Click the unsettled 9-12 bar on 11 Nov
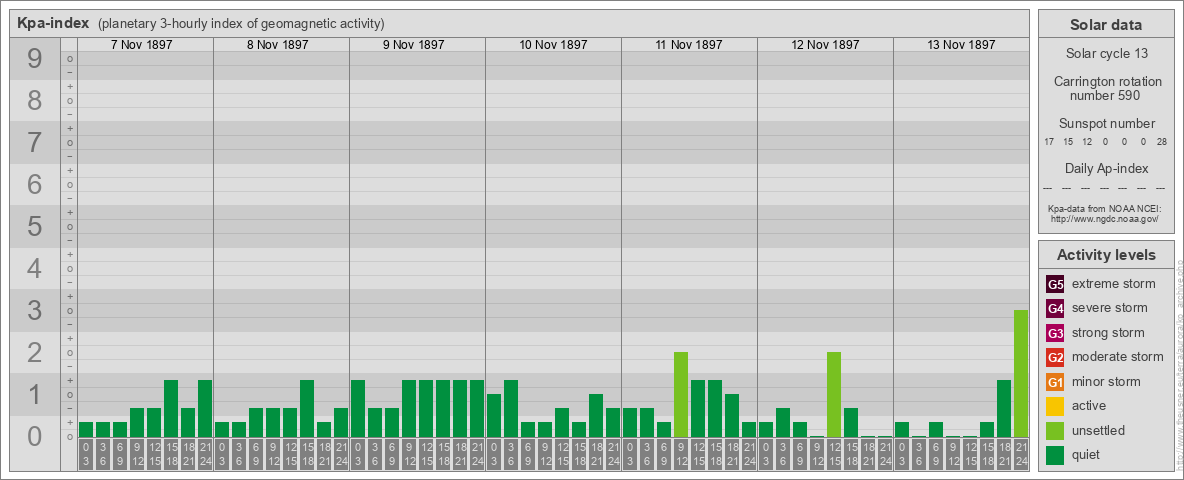1184x480 pixels. coord(681,395)
